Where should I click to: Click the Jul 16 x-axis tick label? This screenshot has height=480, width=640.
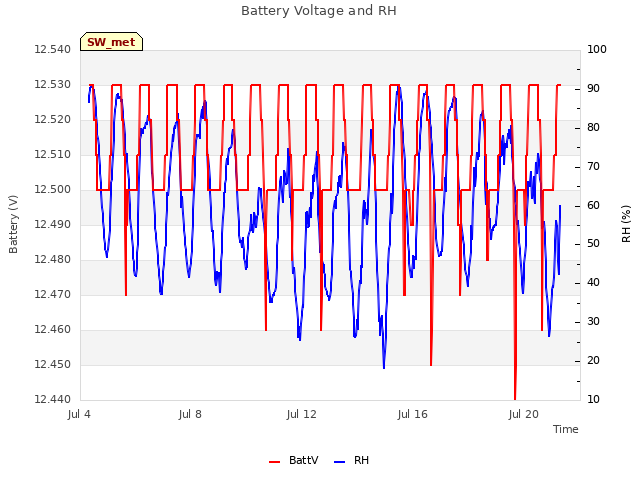(413, 415)
